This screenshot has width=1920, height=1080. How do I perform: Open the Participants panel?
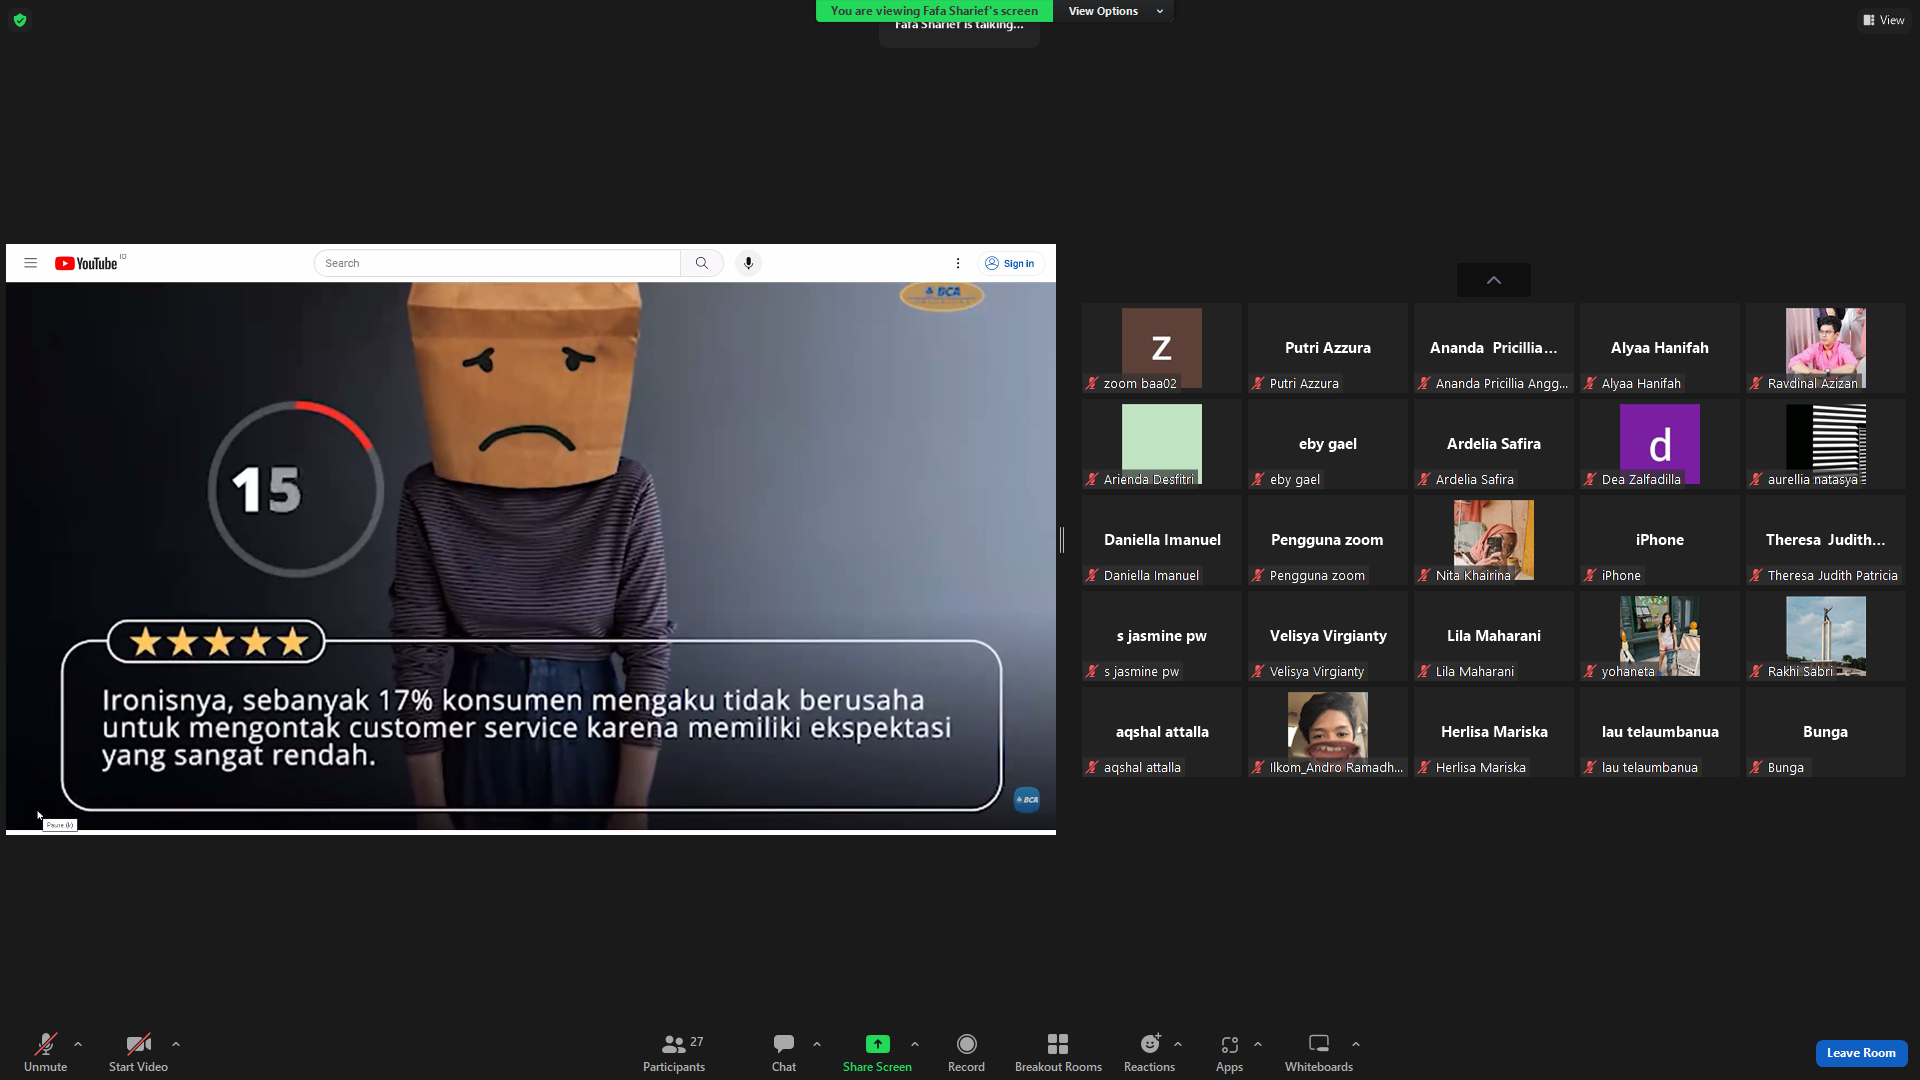(674, 1052)
